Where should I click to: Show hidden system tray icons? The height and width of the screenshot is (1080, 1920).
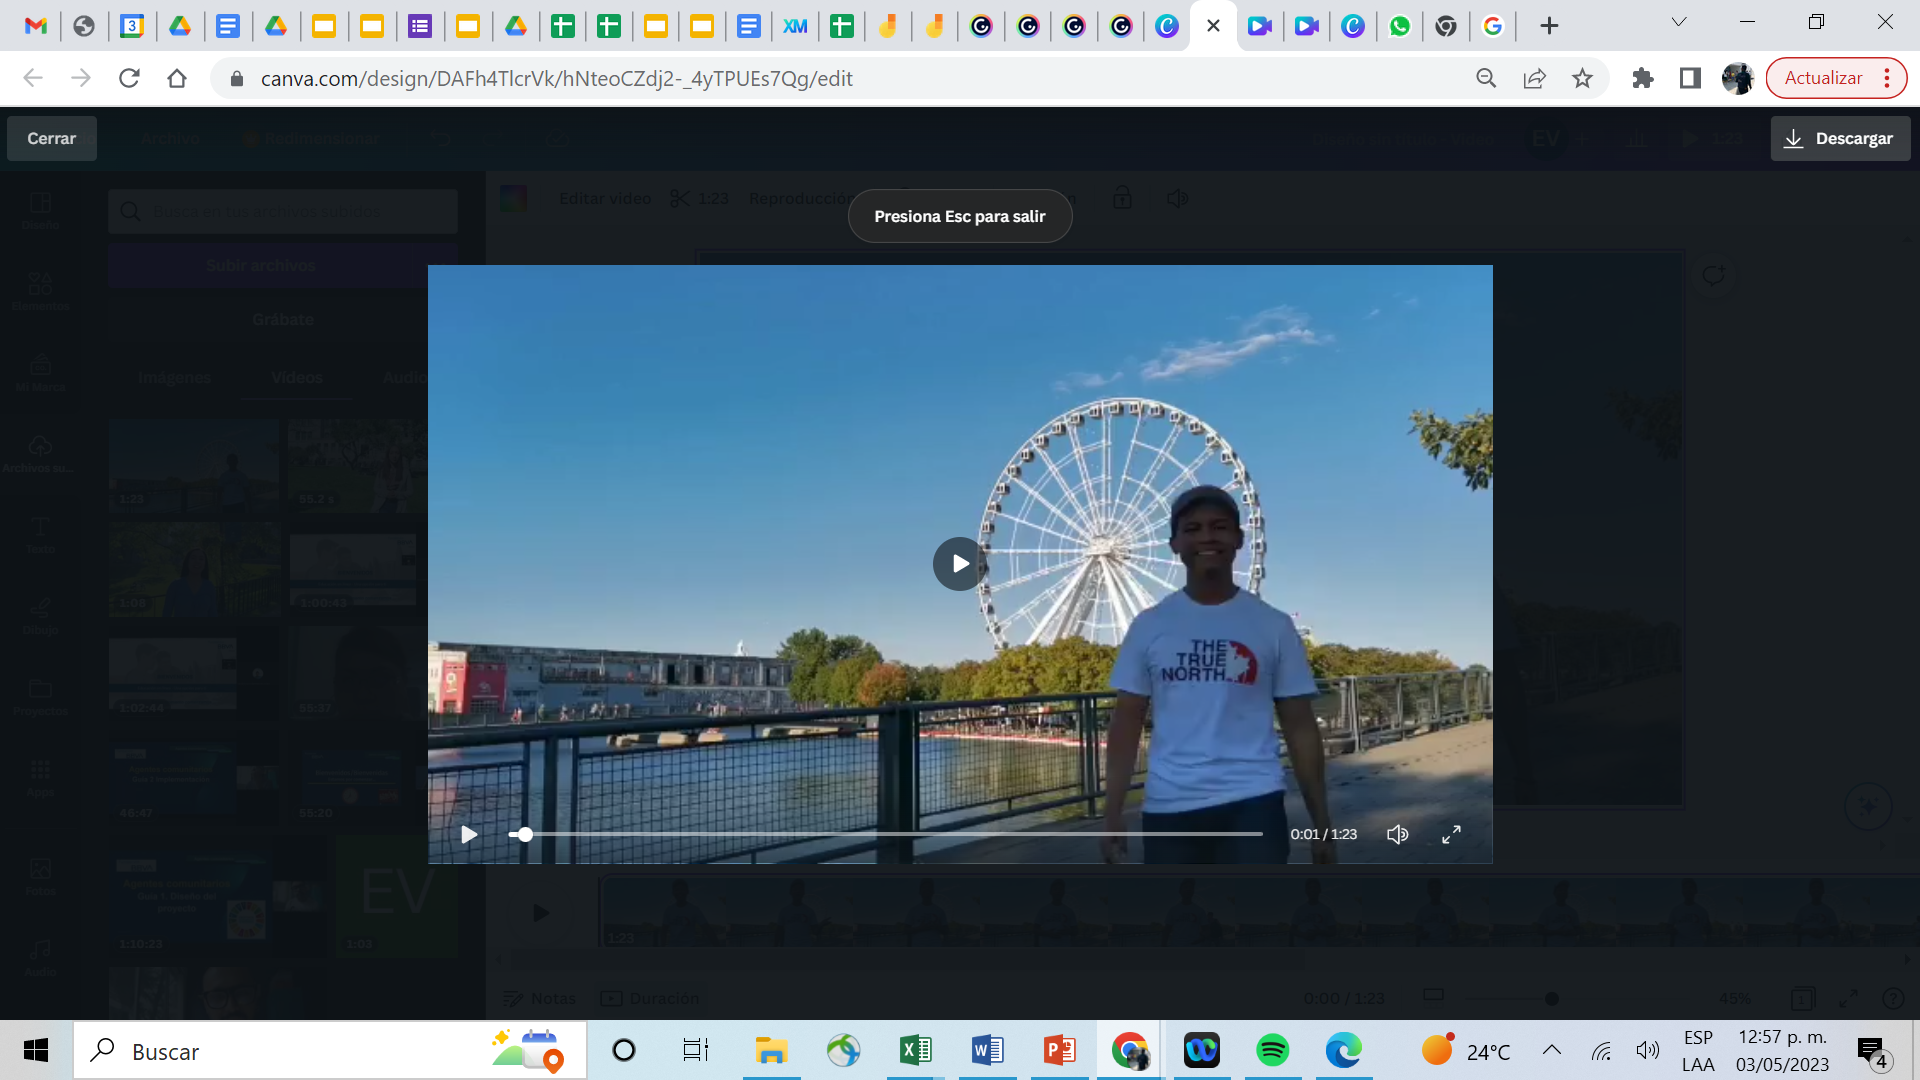click(1551, 1050)
